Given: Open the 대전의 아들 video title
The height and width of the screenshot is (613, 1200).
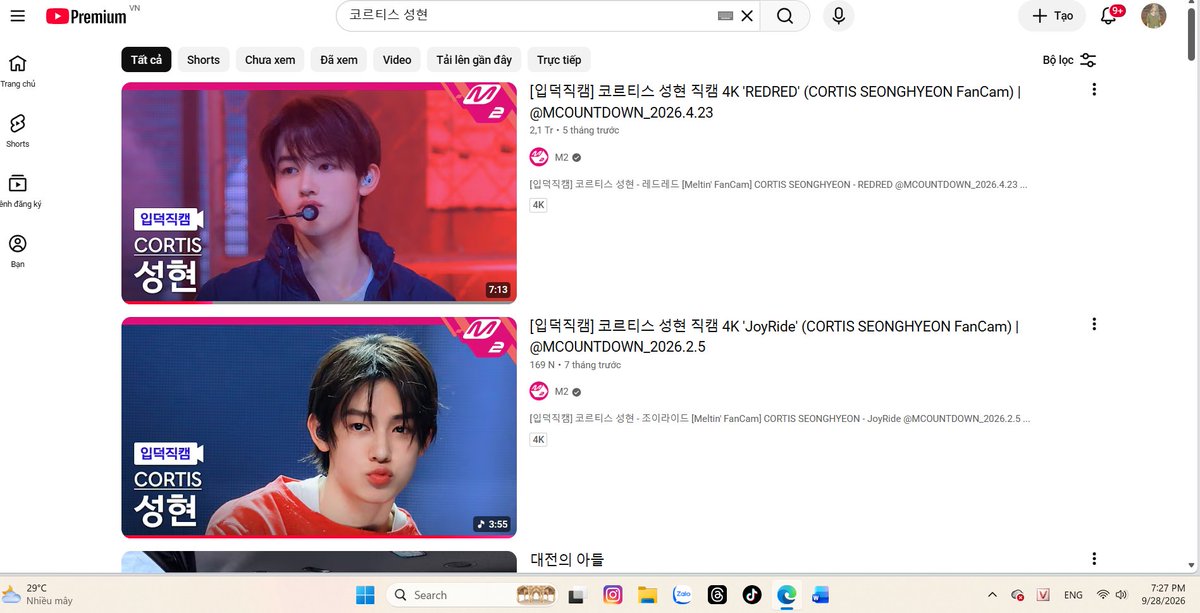Looking at the screenshot, I should [567, 560].
